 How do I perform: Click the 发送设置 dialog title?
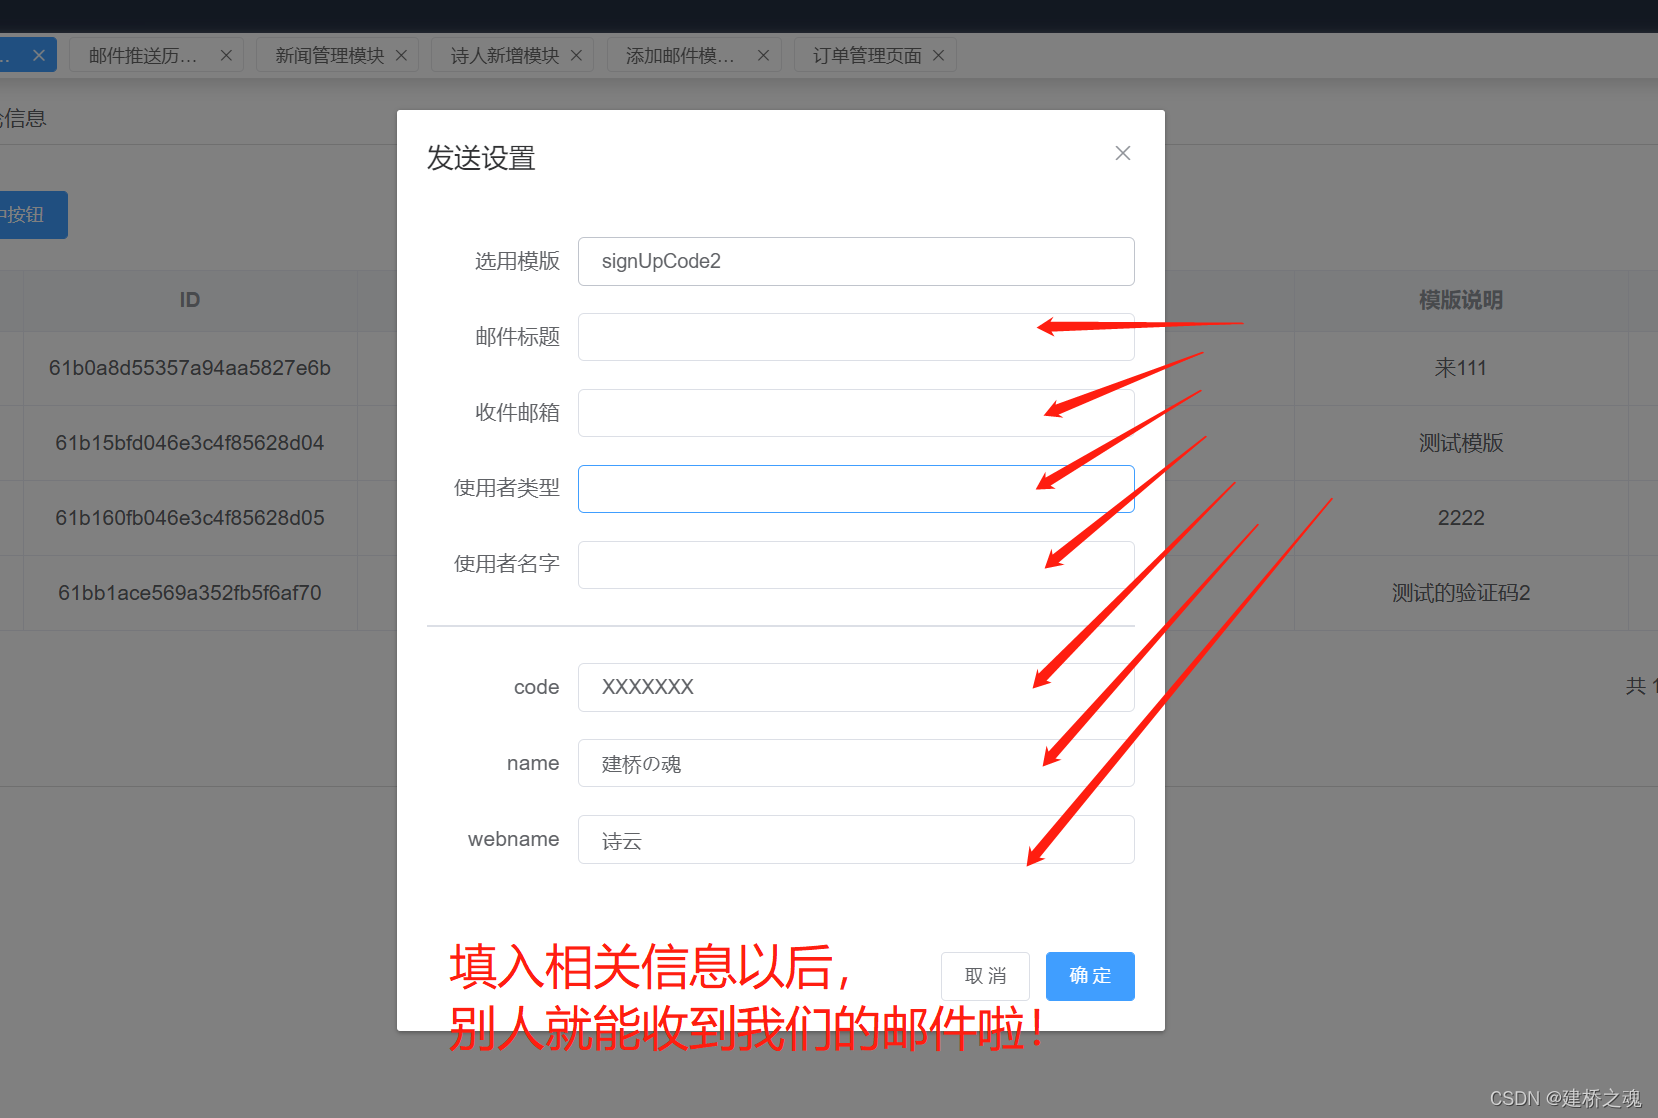pos(481,158)
